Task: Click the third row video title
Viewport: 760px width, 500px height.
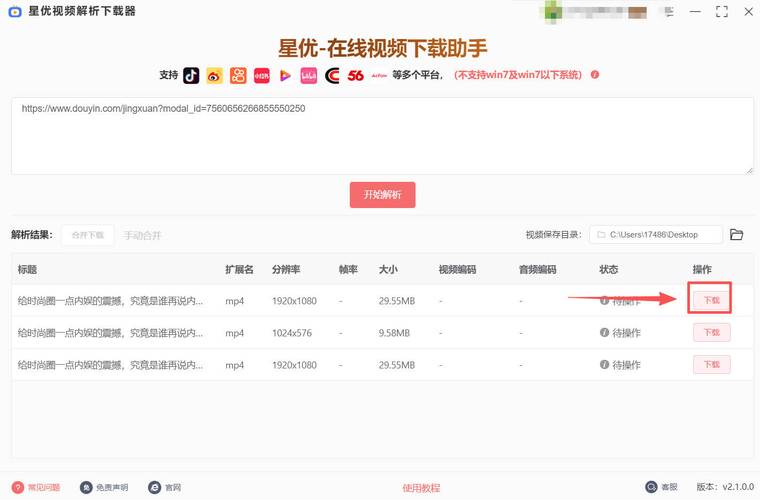Action: [x=110, y=365]
